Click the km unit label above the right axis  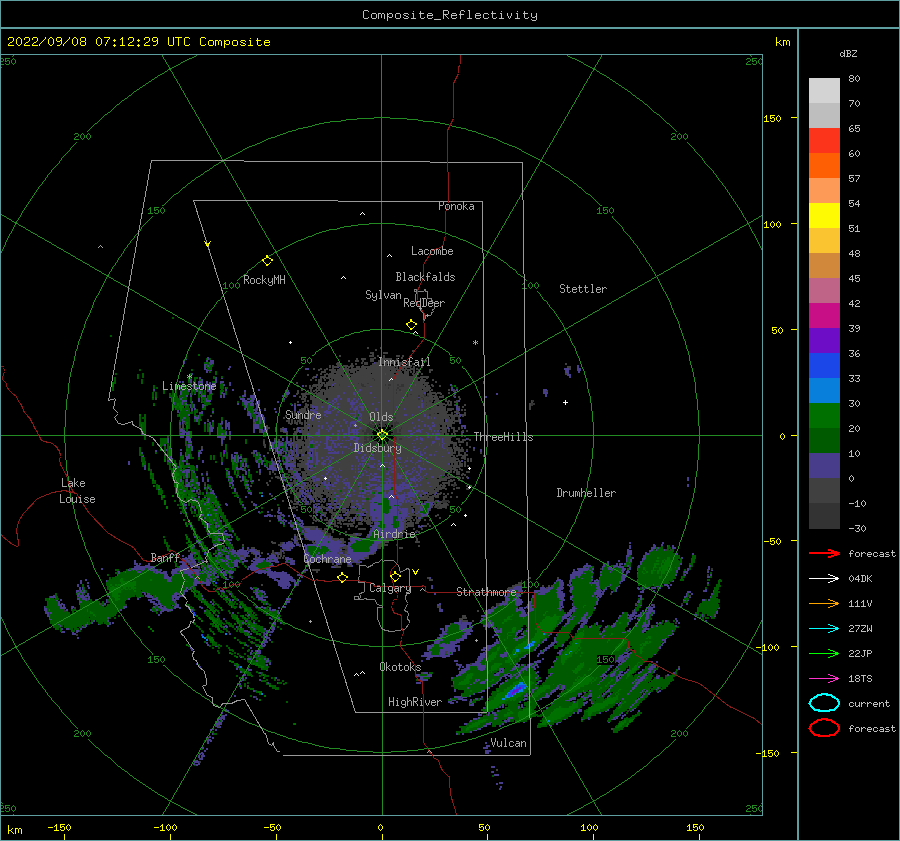pyautogui.click(x=782, y=42)
